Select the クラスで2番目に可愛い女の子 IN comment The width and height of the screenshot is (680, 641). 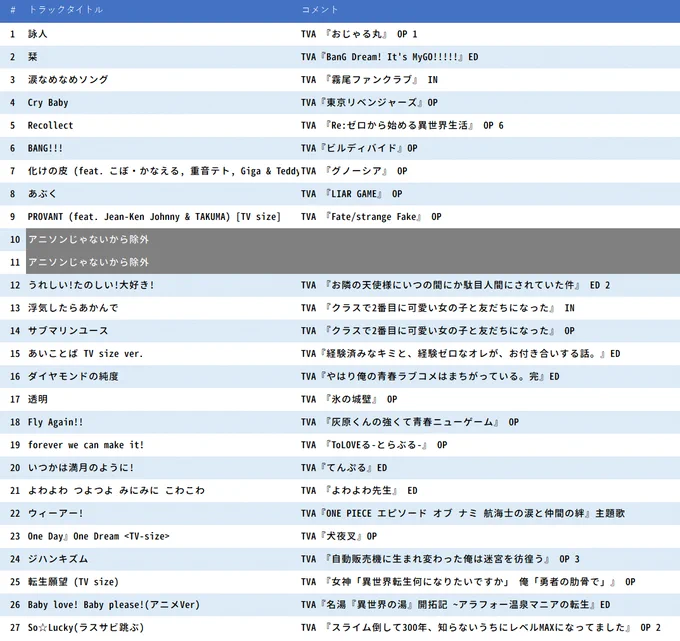(x=438, y=308)
